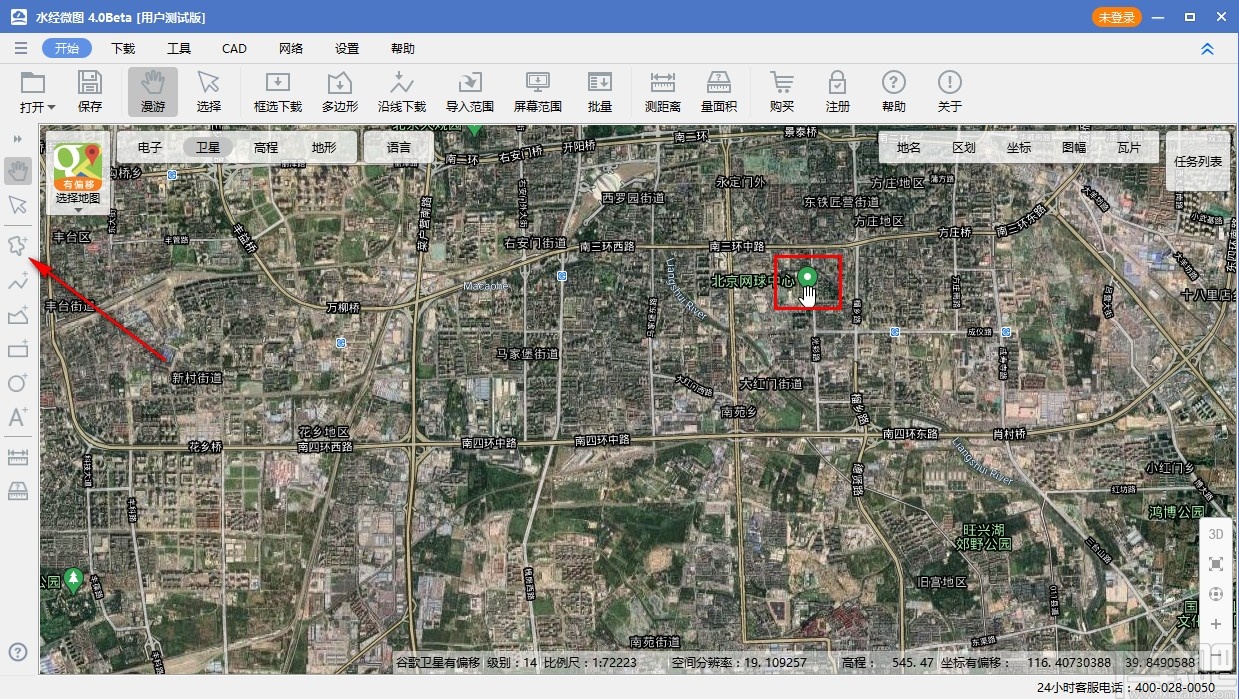
Task: Click the 高程 545.47 status text
Action: (888, 663)
